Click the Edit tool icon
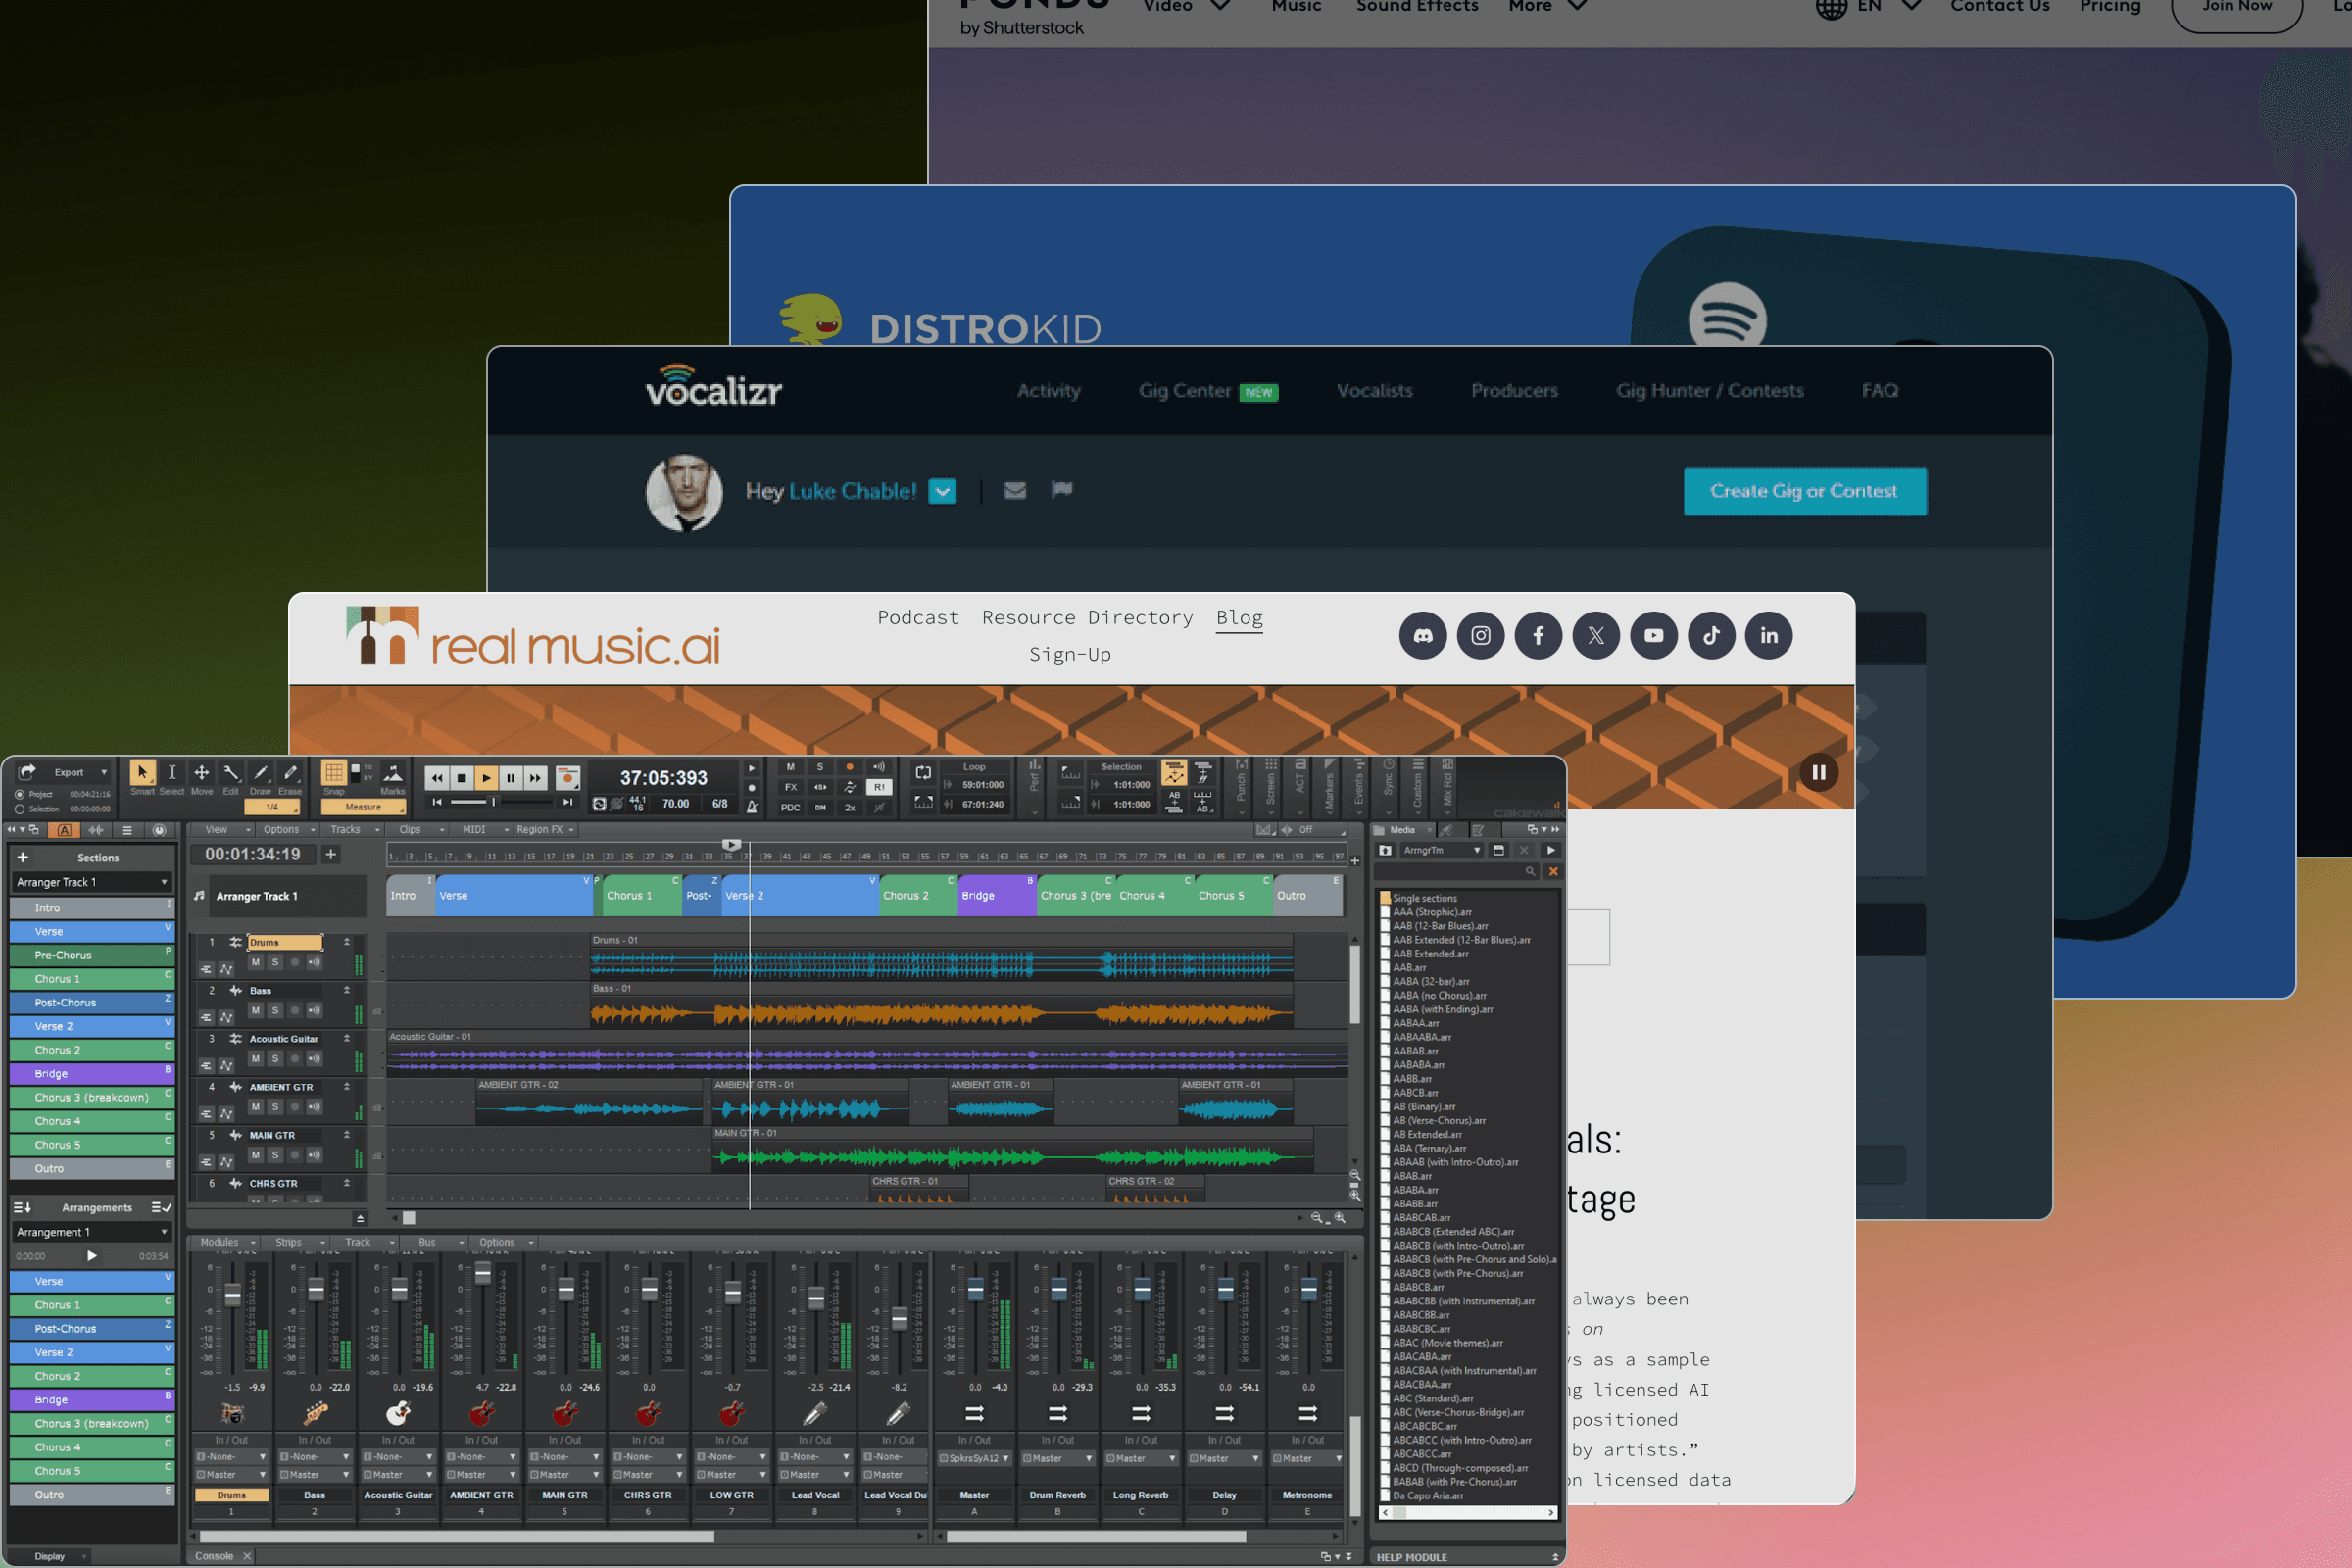Viewport: 2352px width, 1568px height. pos(231,772)
